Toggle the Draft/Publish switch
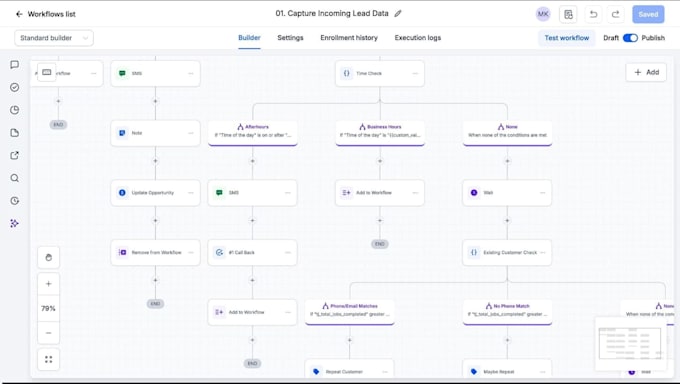This screenshot has height=384, width=680. 630,38
